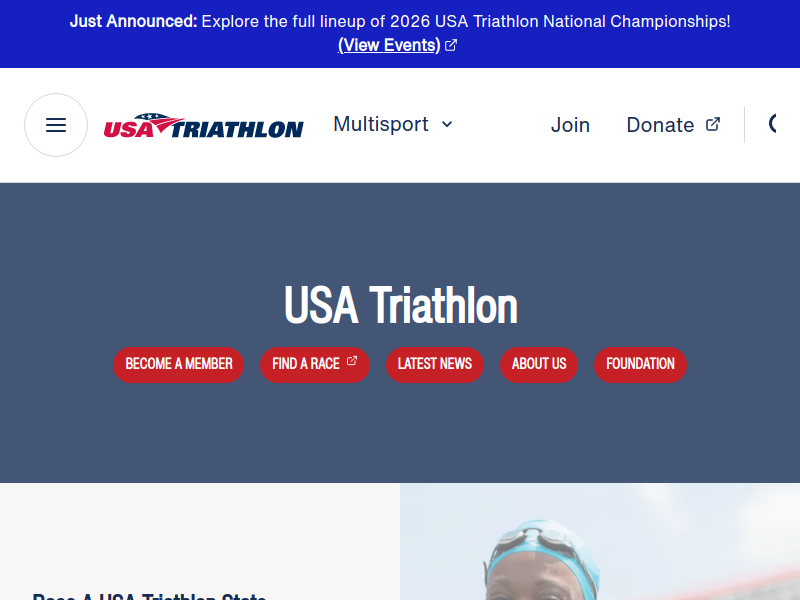The width and height of the screenshot is (800, 600).
Task: Select the Find a Race button
Action: (306, 364)
